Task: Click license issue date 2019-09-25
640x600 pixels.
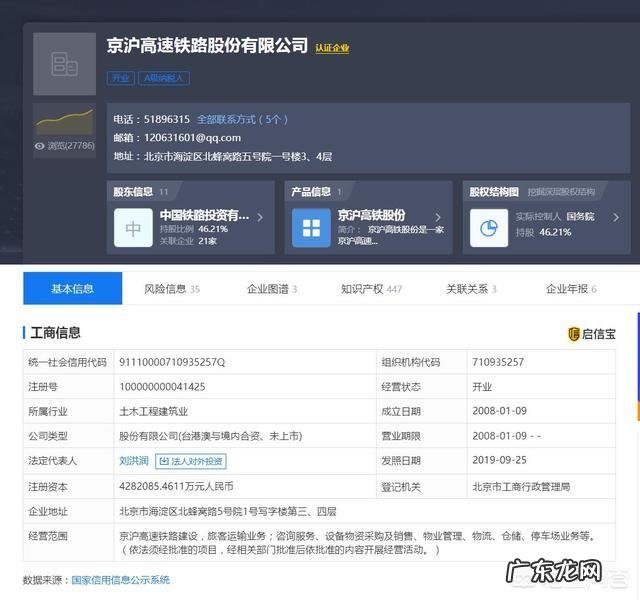Action: pos(500,460)
